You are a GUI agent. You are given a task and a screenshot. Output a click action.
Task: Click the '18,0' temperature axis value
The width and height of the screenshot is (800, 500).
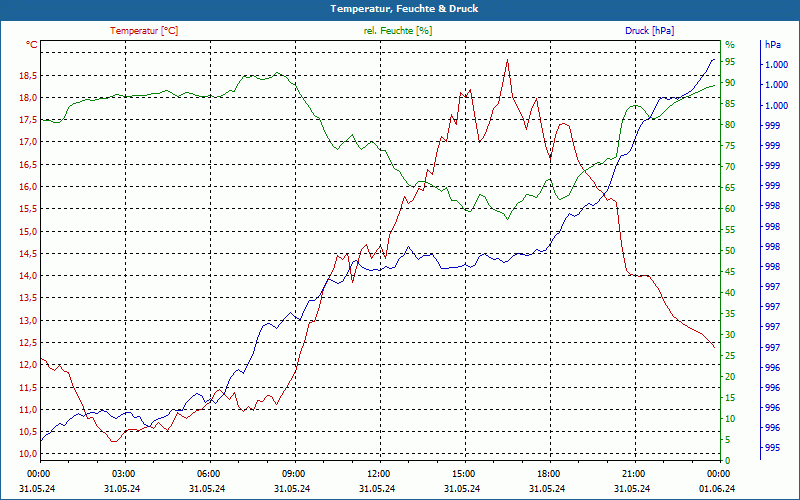28,97
